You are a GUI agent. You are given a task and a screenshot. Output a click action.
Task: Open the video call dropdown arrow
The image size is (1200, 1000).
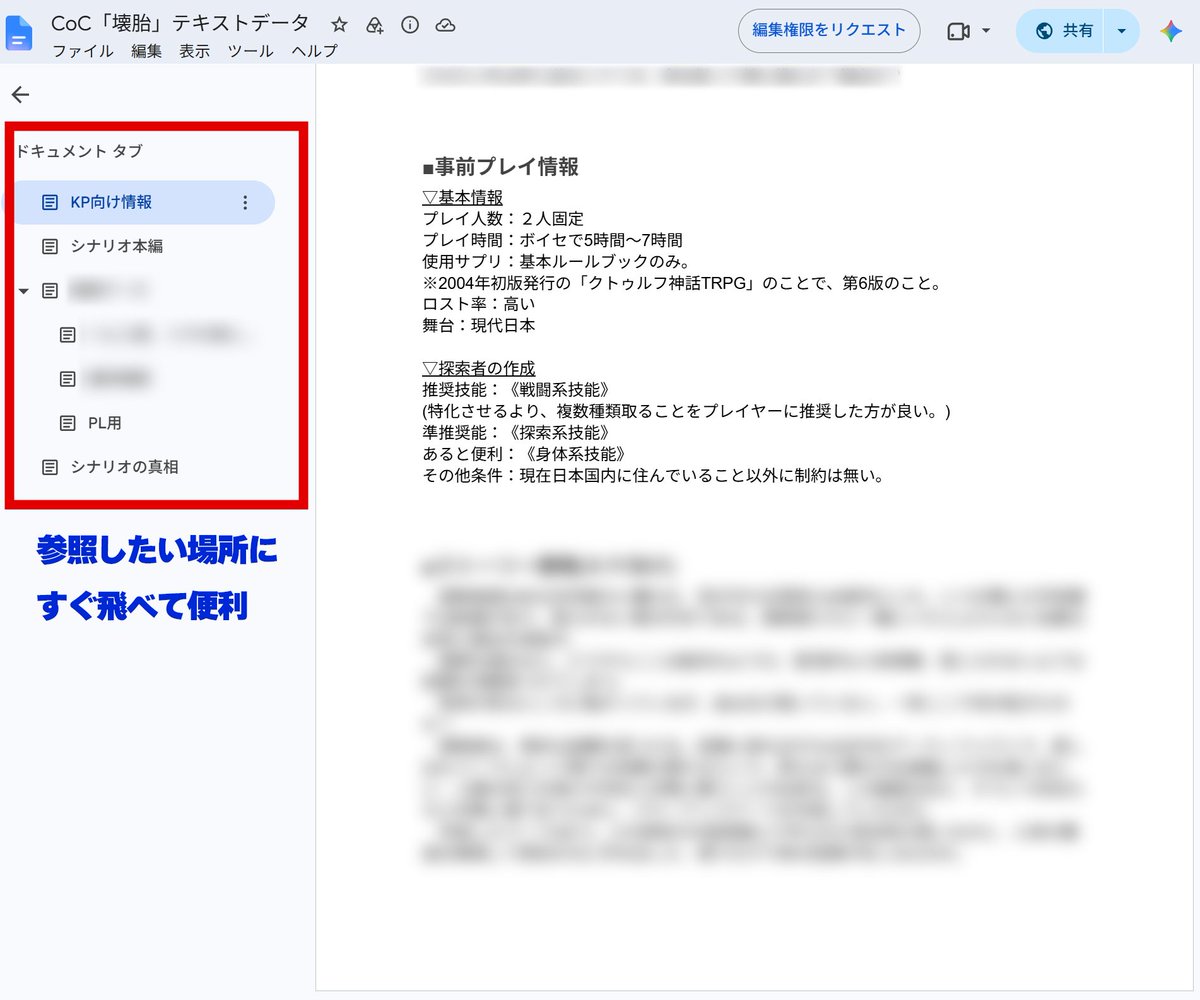coord(986,31)
